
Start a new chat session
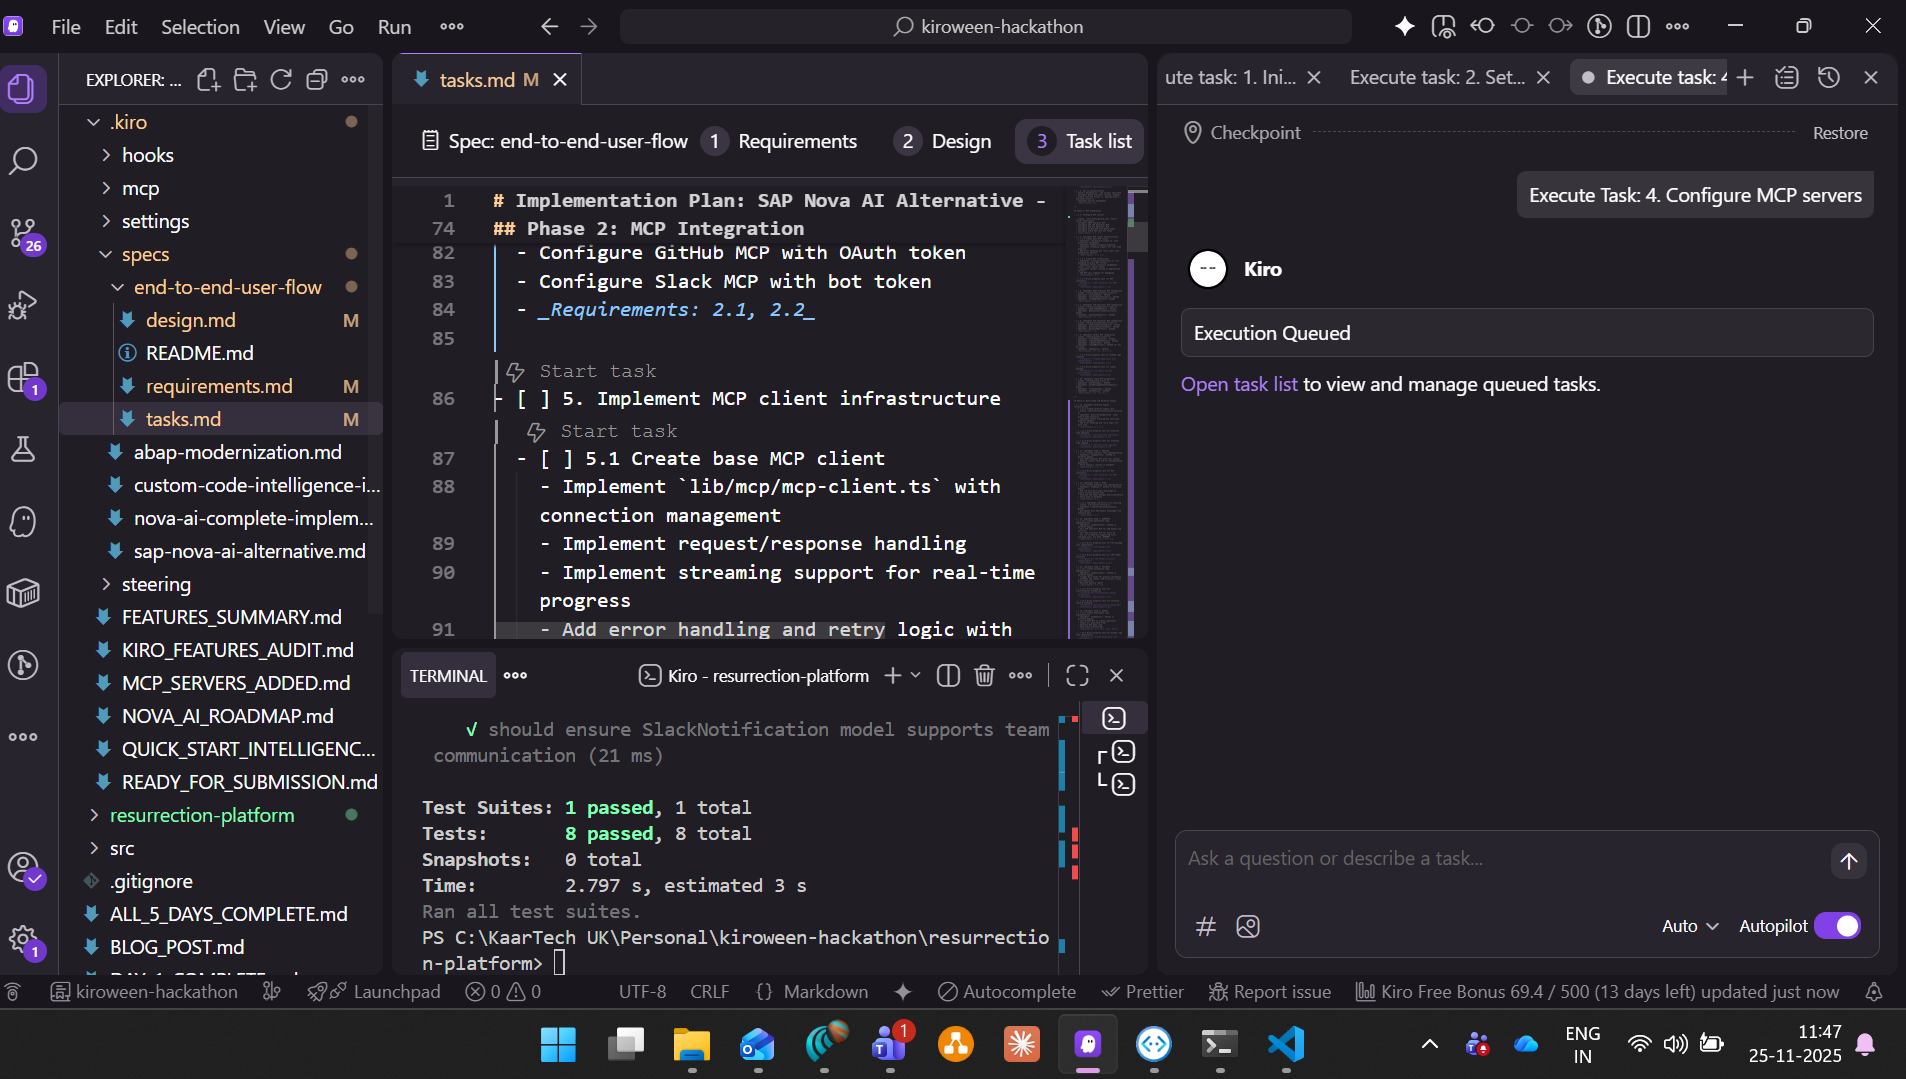[x=1745, y=78]
